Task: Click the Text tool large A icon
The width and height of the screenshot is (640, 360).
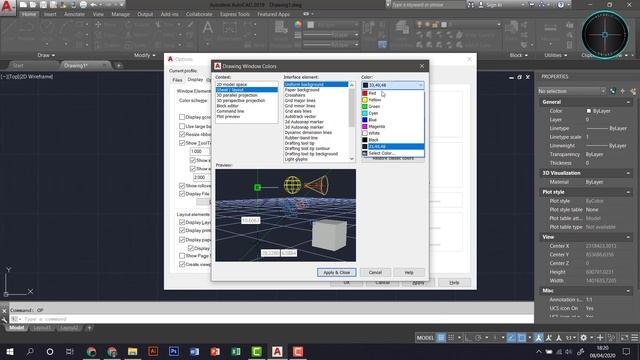Action: click(208, 28)
